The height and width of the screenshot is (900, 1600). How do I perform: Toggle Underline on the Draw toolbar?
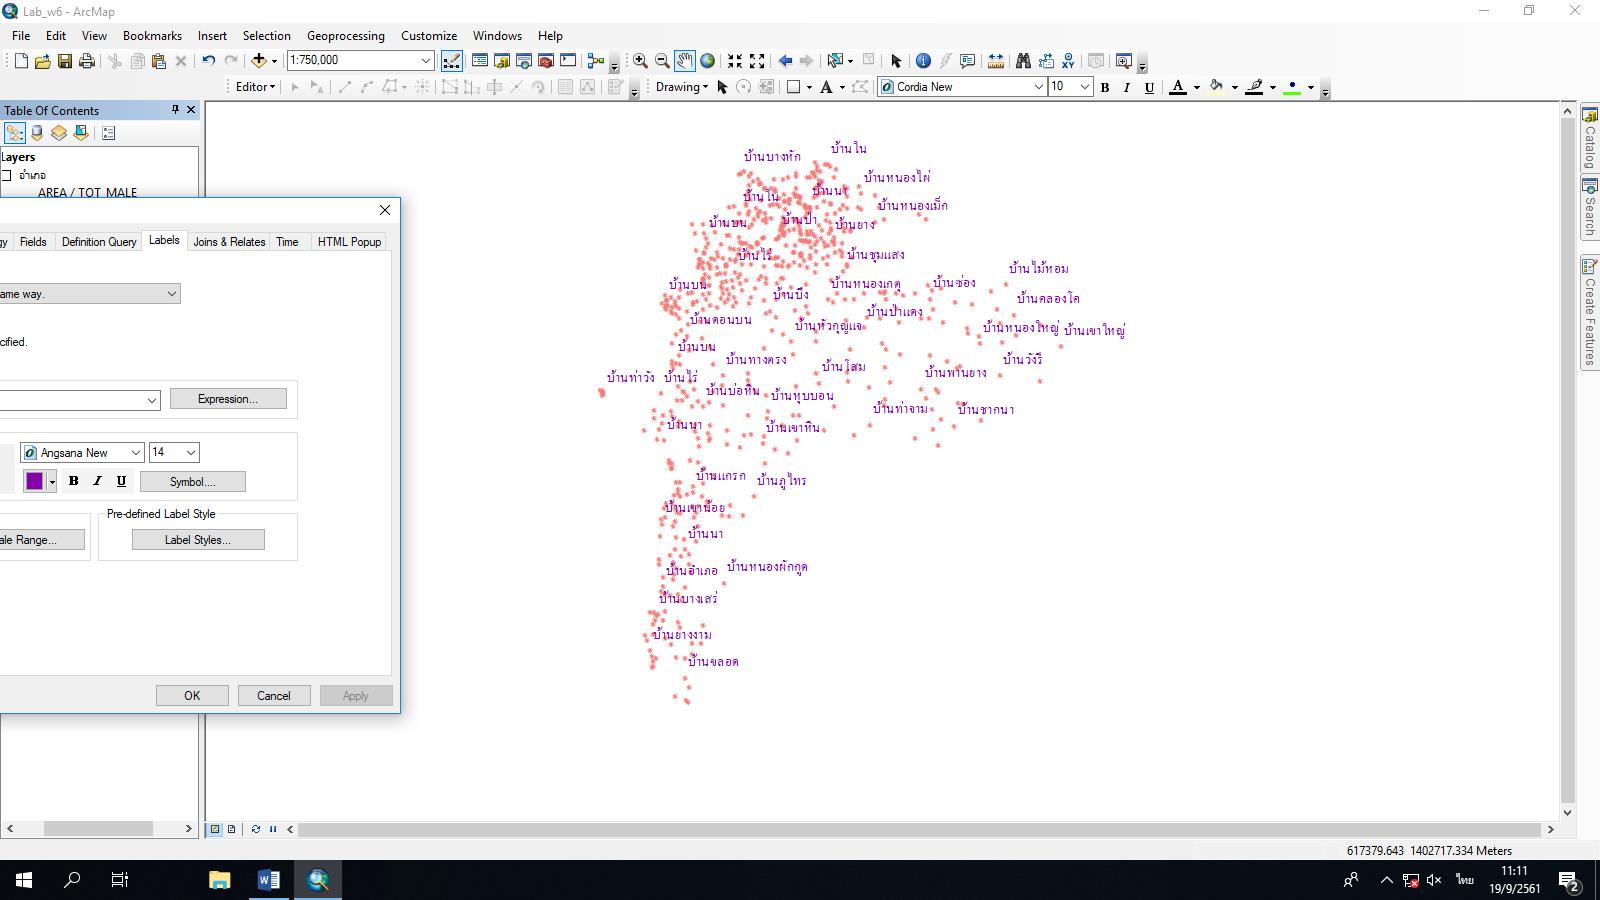click(x=1149, y=87)
